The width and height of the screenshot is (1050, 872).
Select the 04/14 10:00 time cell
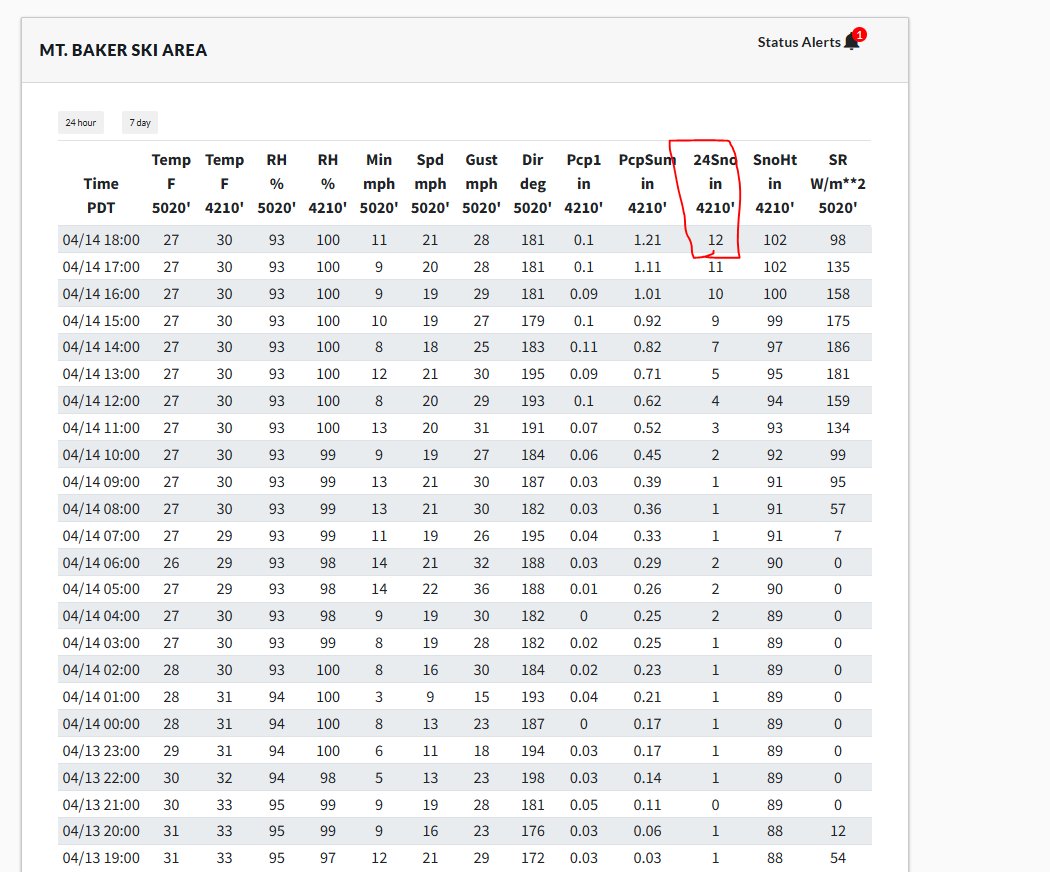101,455
